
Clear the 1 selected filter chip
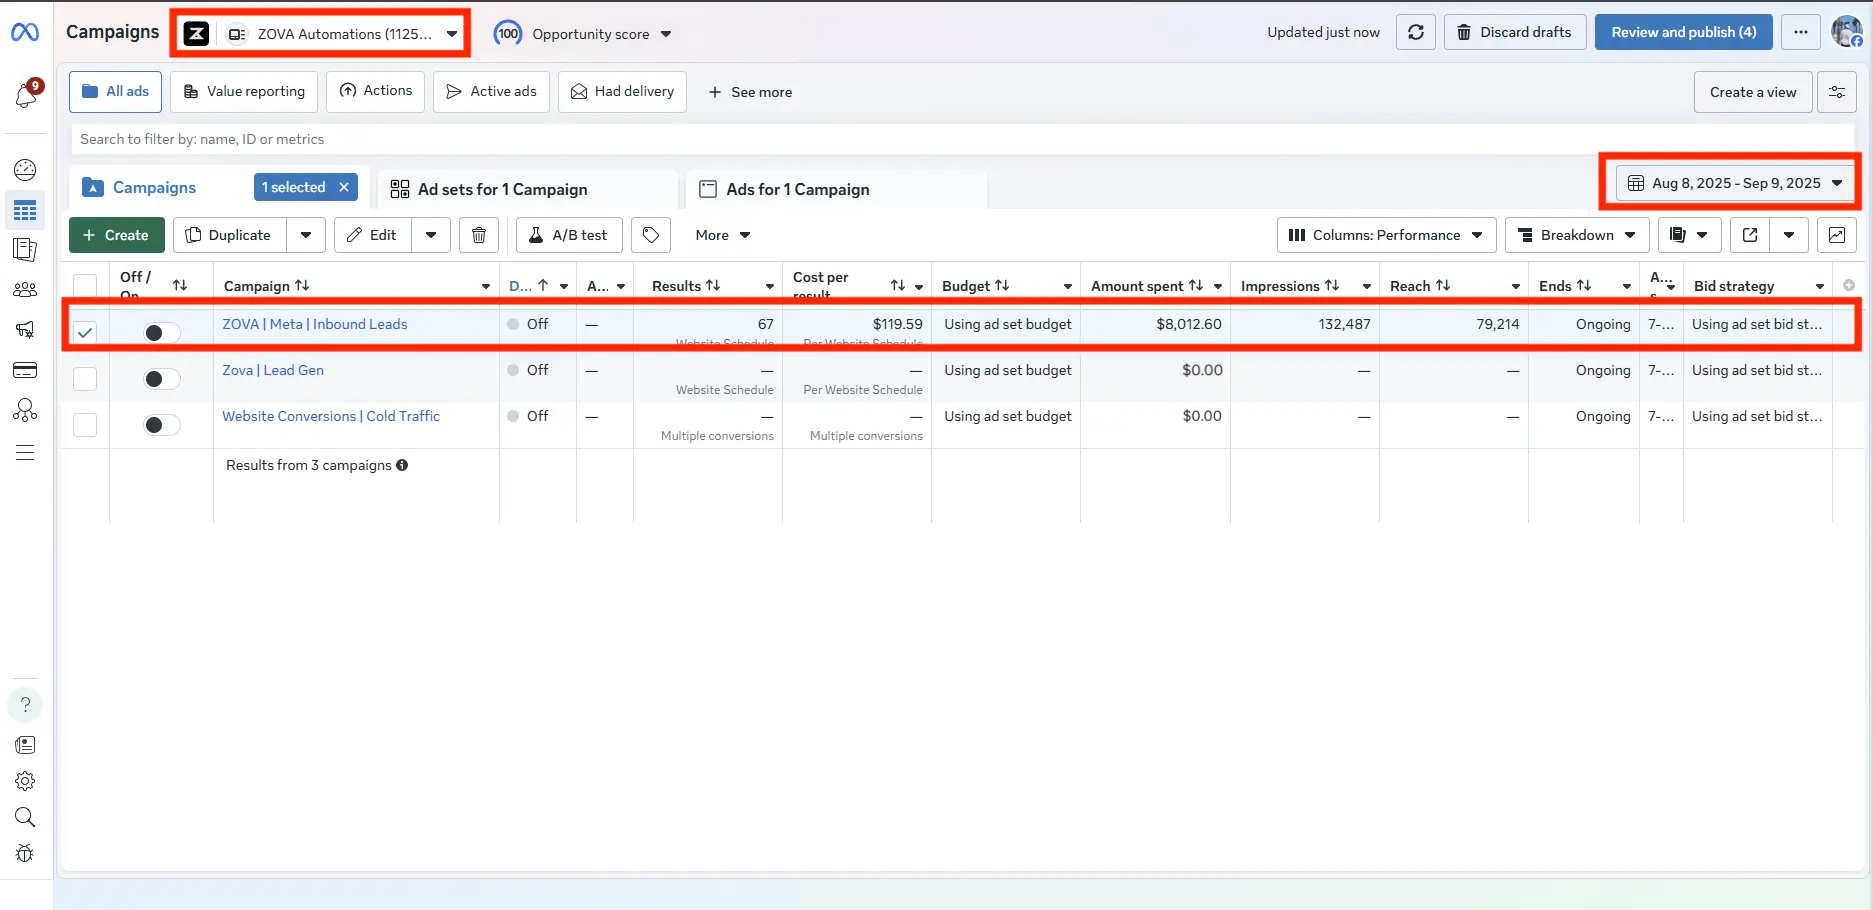[344, 187]
